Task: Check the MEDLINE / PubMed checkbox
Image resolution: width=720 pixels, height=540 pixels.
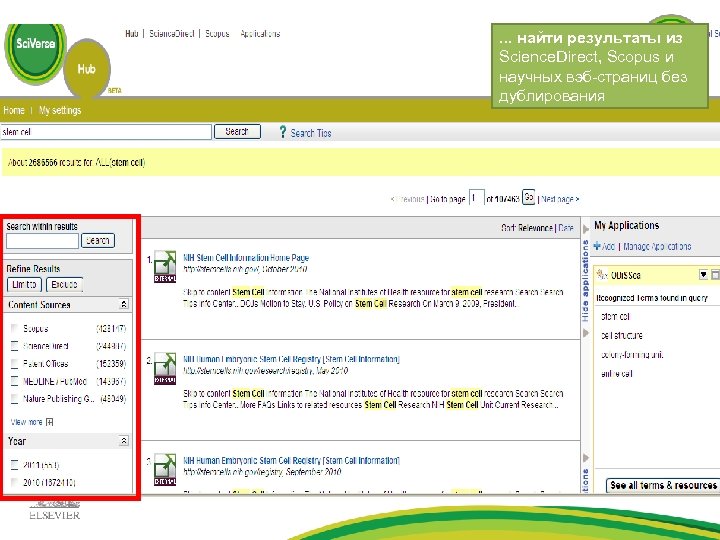Action: tap(14, 381)
